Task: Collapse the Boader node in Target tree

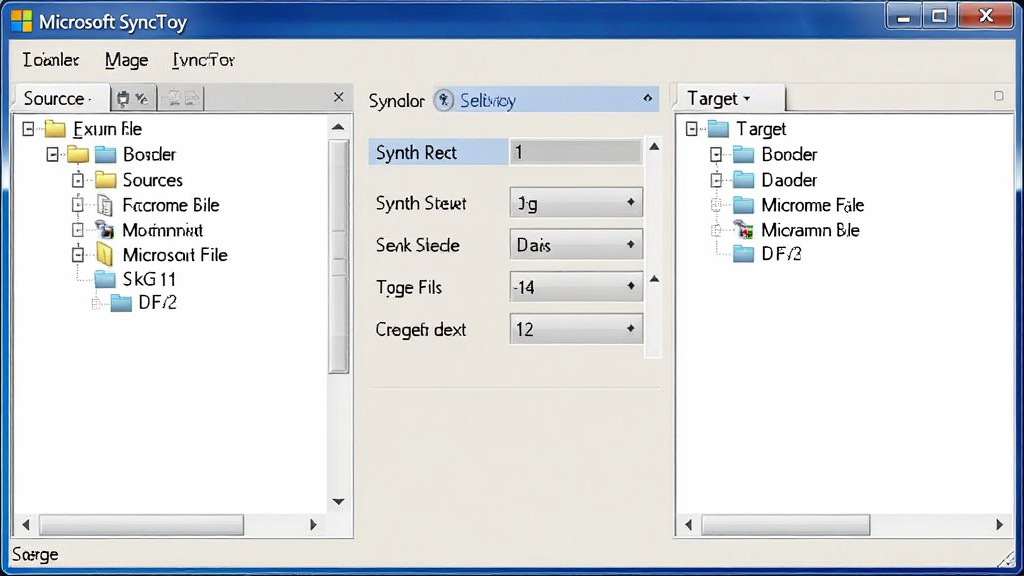Action: 716,155
